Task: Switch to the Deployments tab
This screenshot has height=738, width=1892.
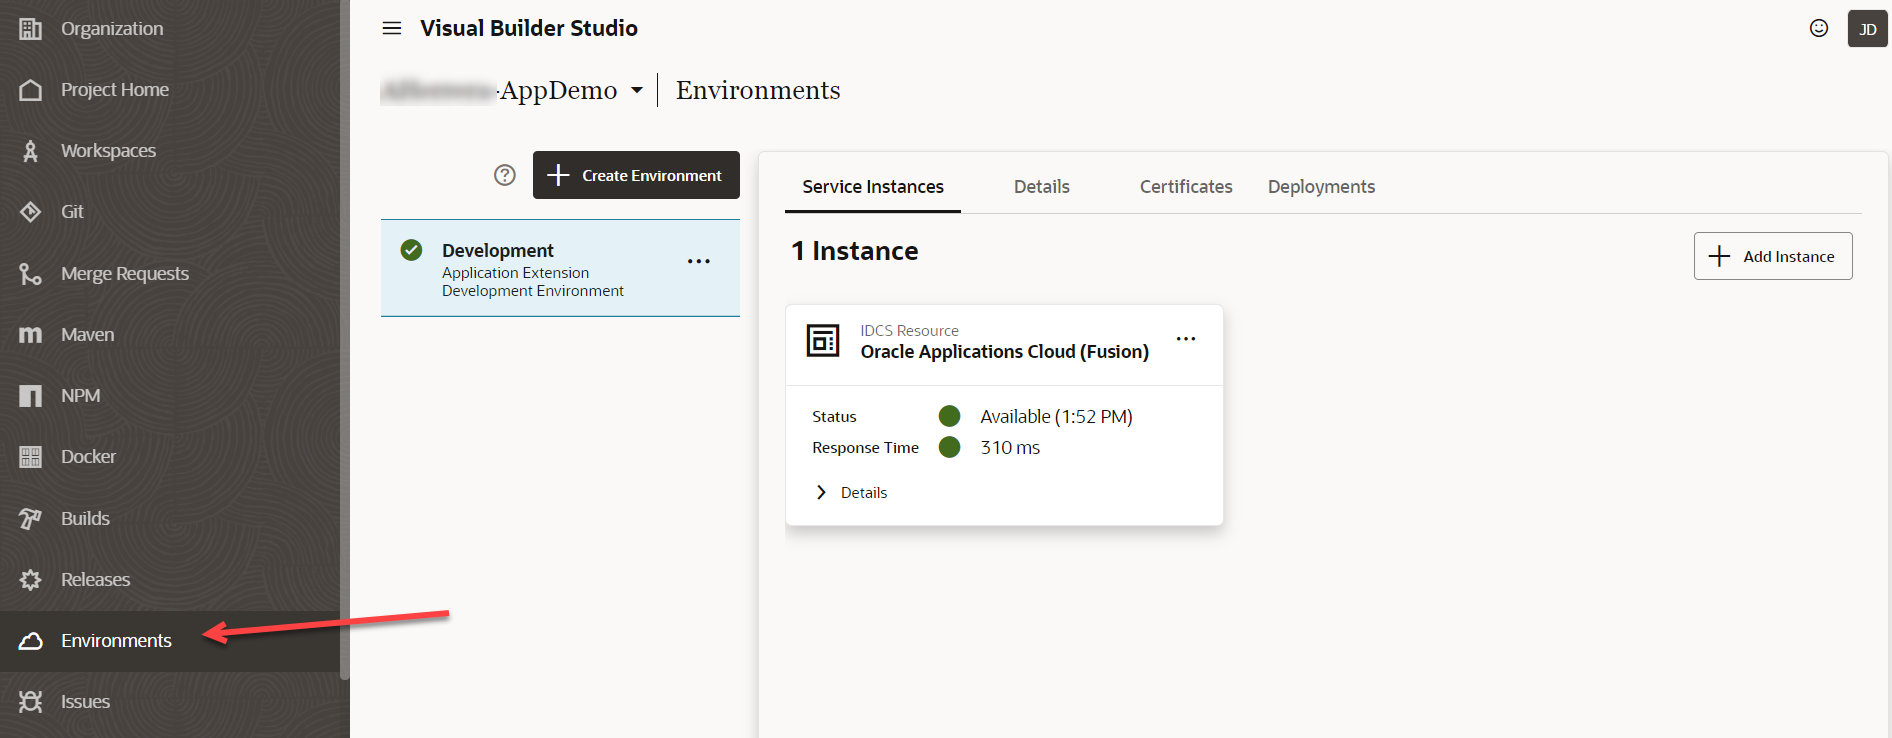Action: click(x=1321, y=187)
